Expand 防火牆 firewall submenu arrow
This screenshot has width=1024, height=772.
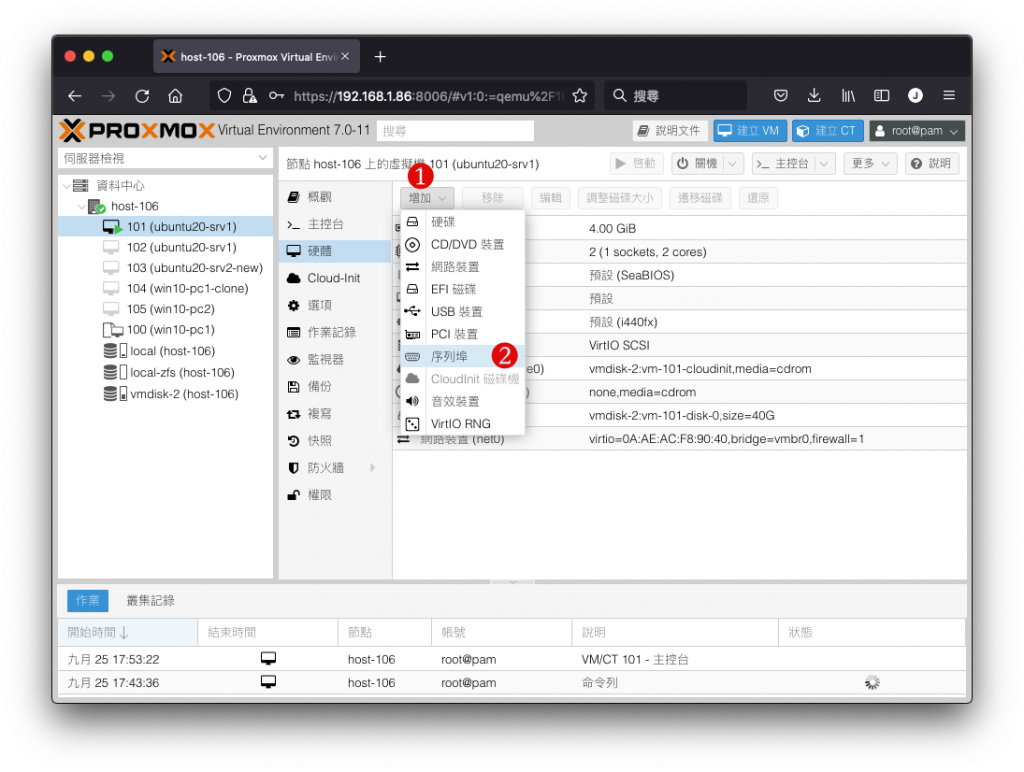click(373, 468)
